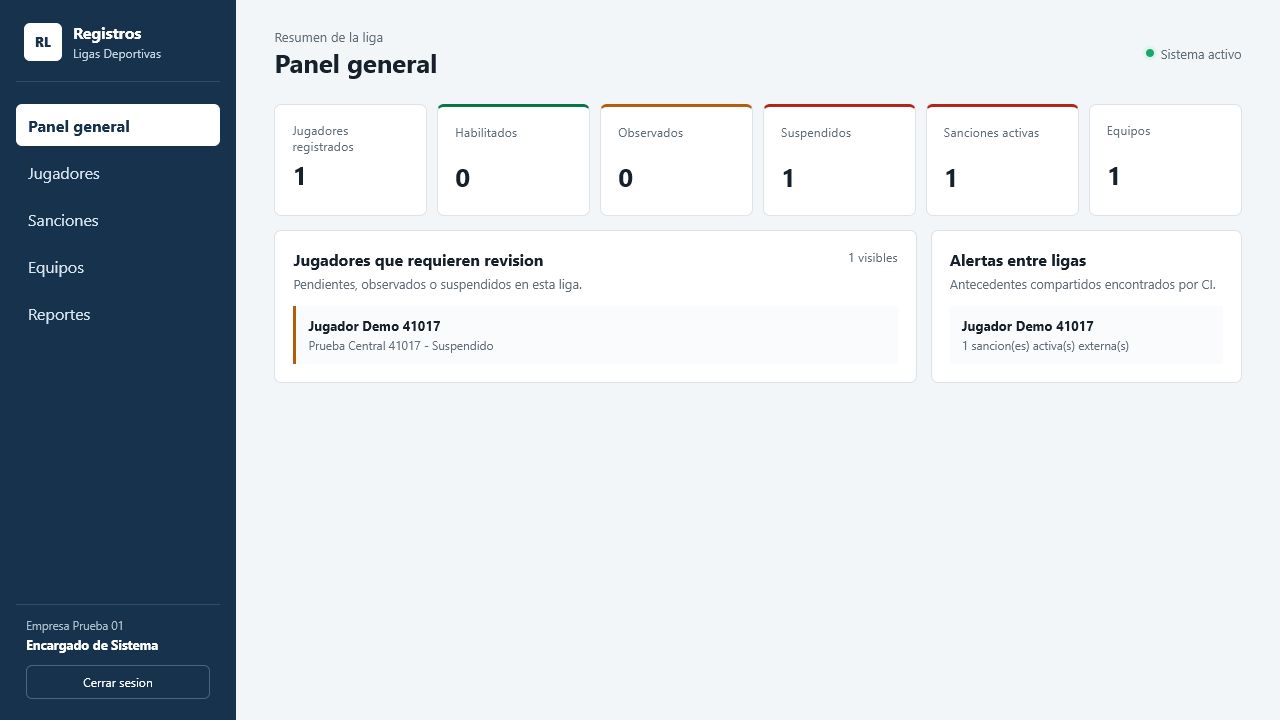The width and height of the screenshot is (1280, 720).
Task: Navigate to Equipos
Action: (x=118, y=267)
